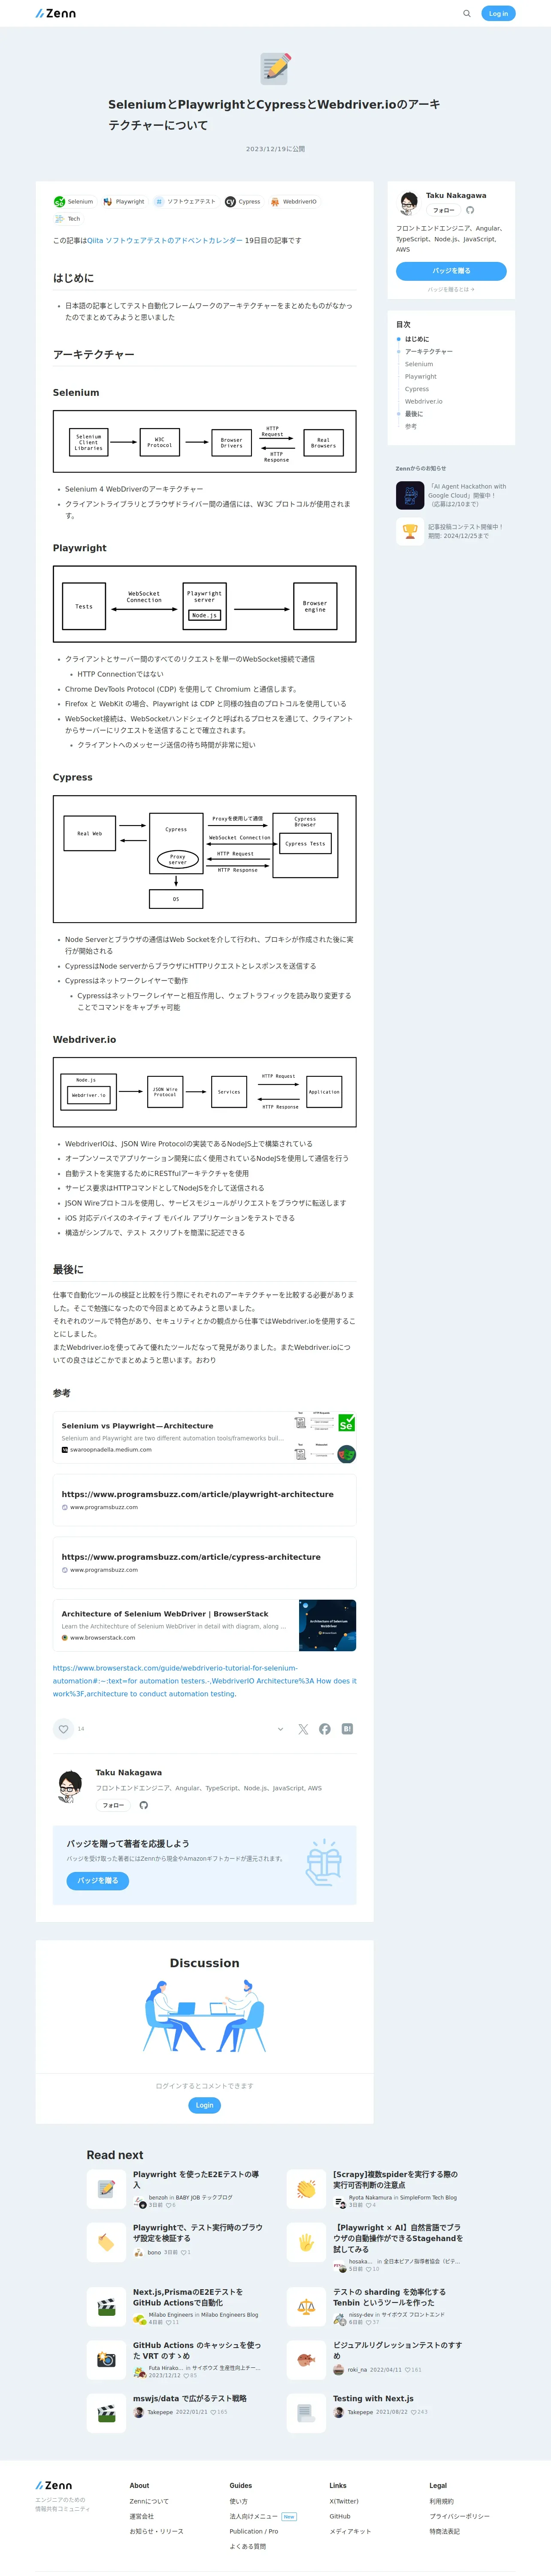Image resolution: width=551 pixels, height=2576 pixels.
Task: Open the ソフトウェアテスト topic tag
Action: [185, 201]
